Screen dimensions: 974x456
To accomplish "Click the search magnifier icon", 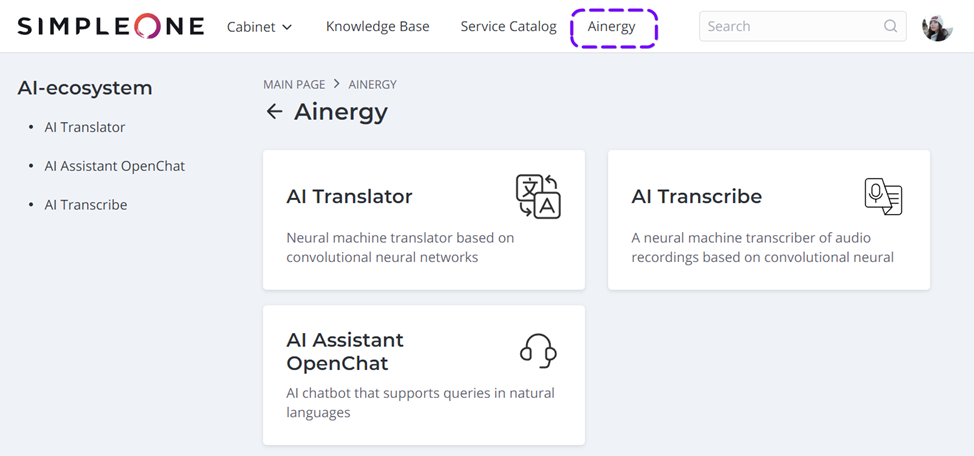I will pyautogui.click(x=890, y=27).
